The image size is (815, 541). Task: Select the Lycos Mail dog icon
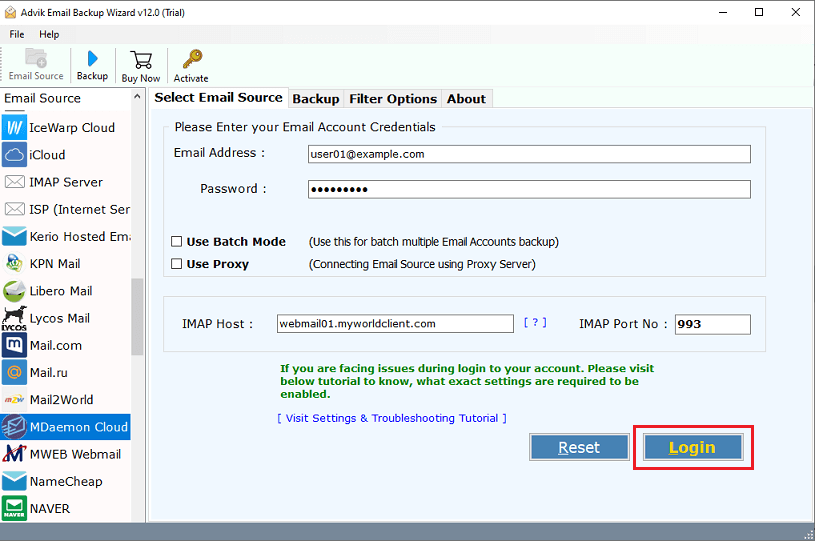click(x=14, y=318)
